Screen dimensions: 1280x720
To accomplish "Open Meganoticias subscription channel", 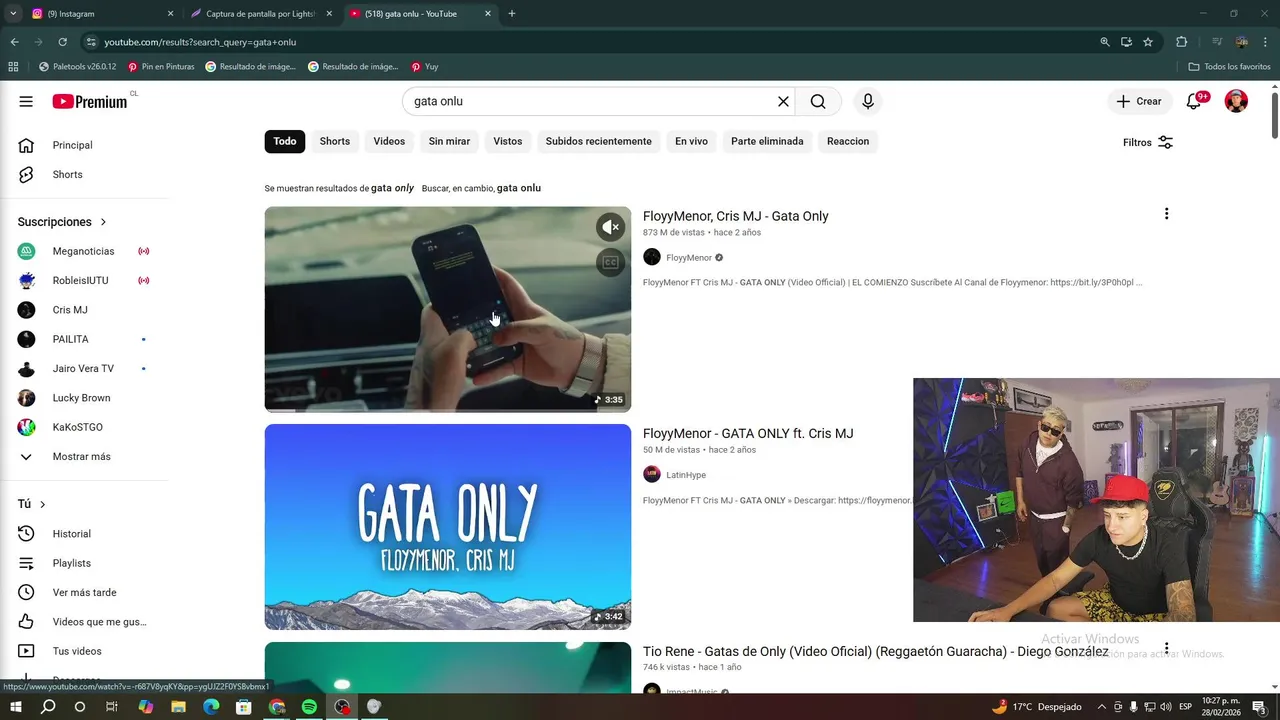I will pos(84,251).
